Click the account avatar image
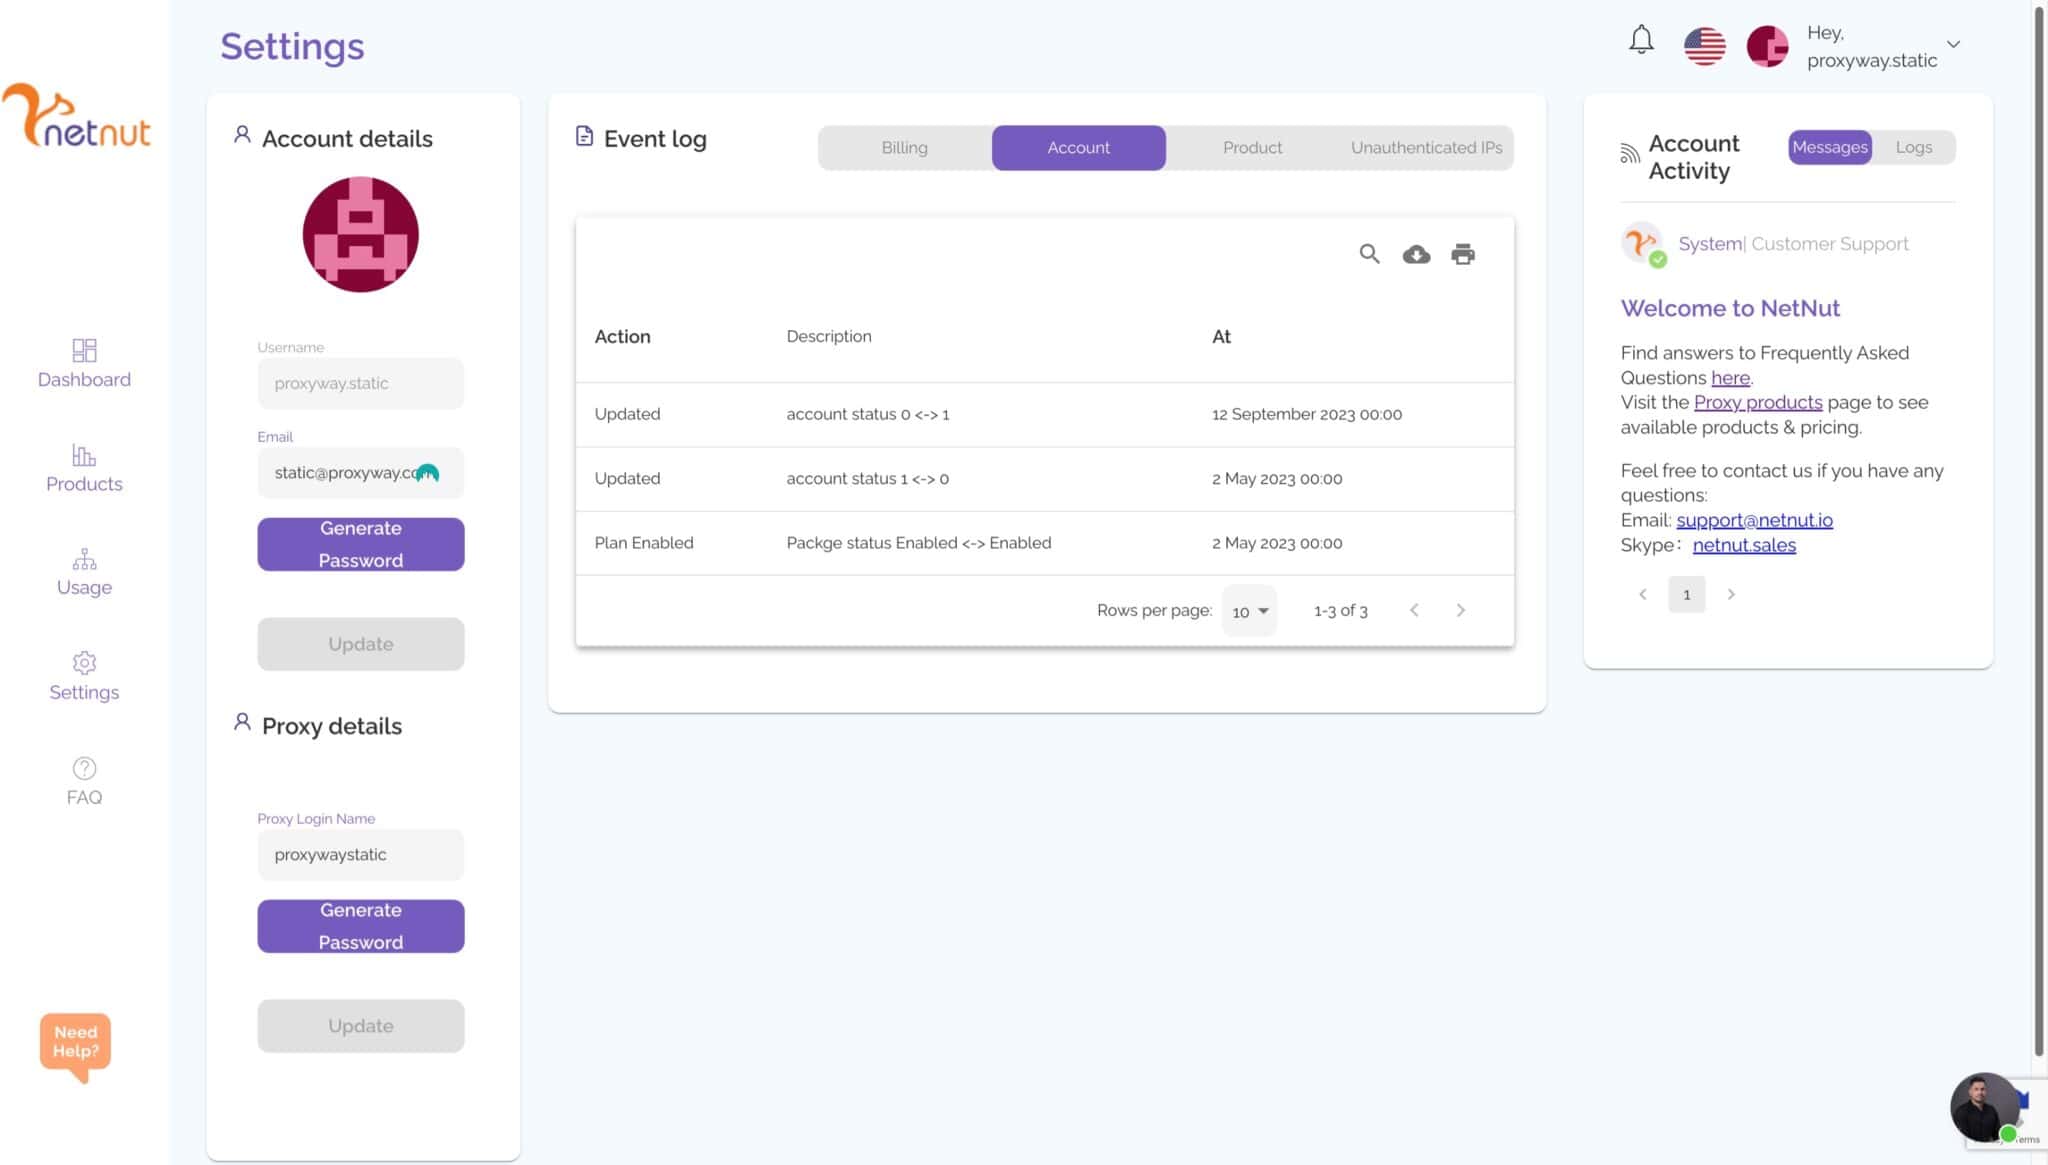2048x1165 pixels. coord(360,235)
